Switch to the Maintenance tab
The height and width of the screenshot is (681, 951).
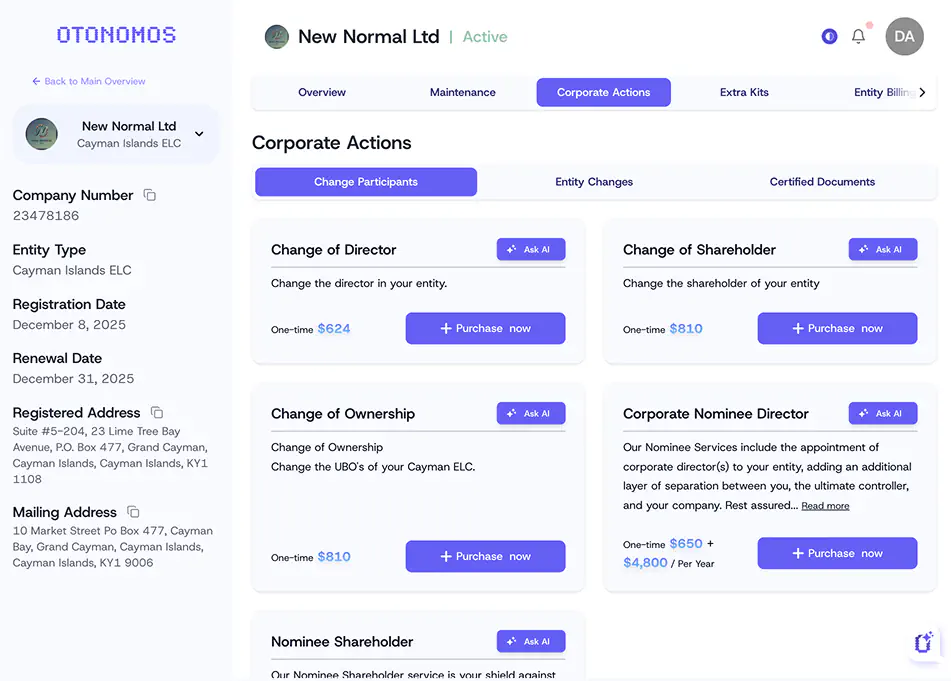click(462, 91)
